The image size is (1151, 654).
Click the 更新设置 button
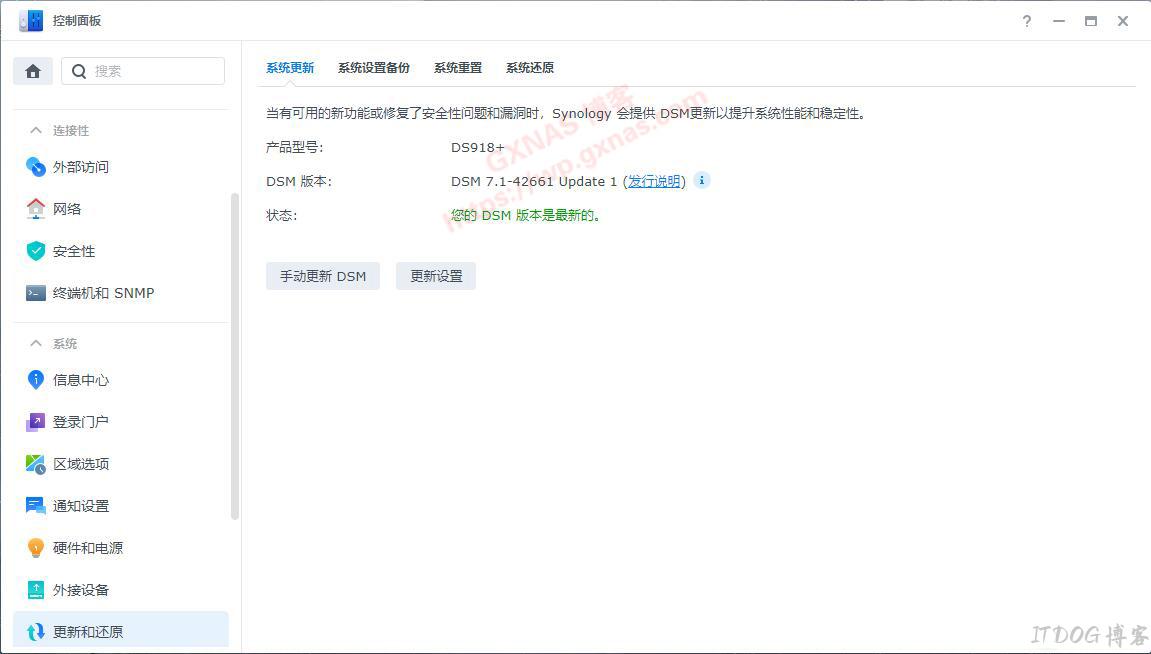tap(436, 276)
